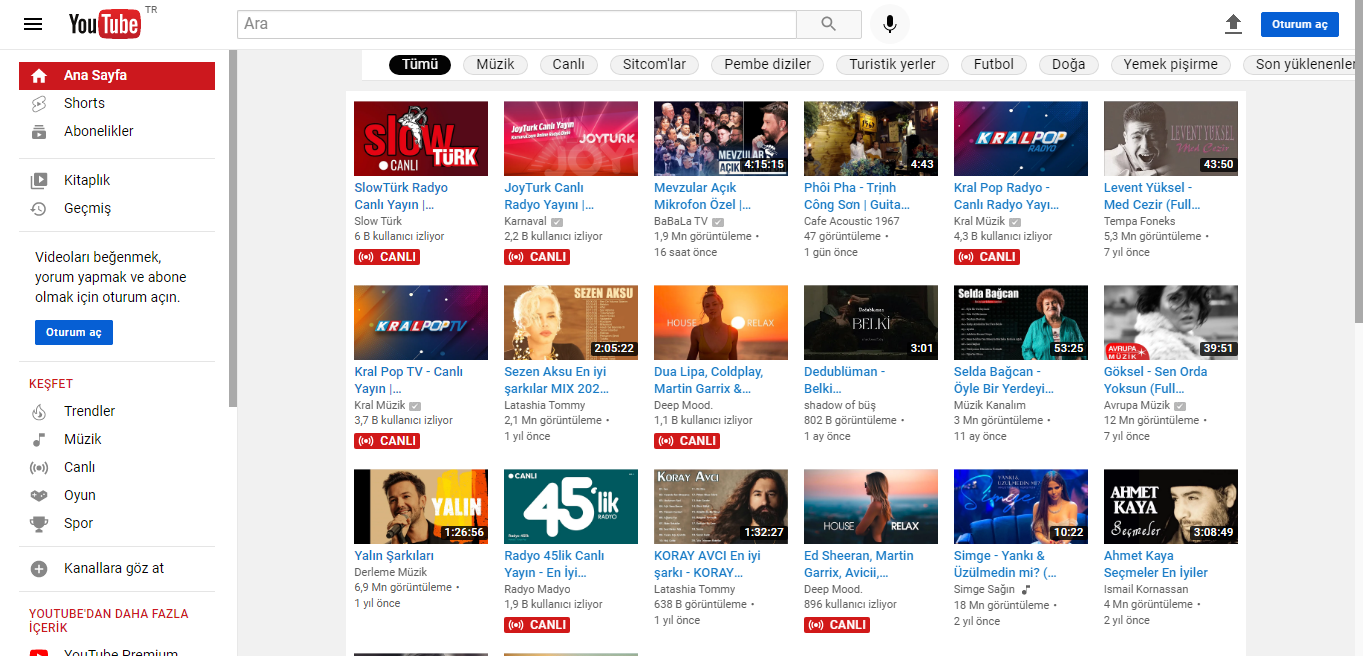The height and width of the screenshot is (656, 1363).
Task: Click the Shorts icon in sidebar
Action: coord(39,103)
